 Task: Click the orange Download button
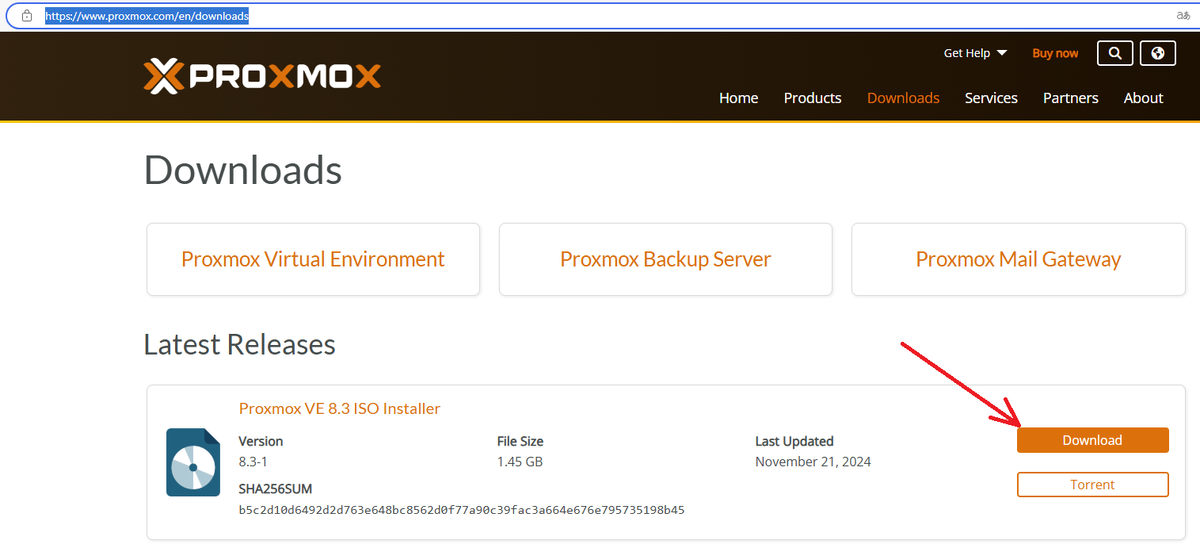(x=1092, y=440)
